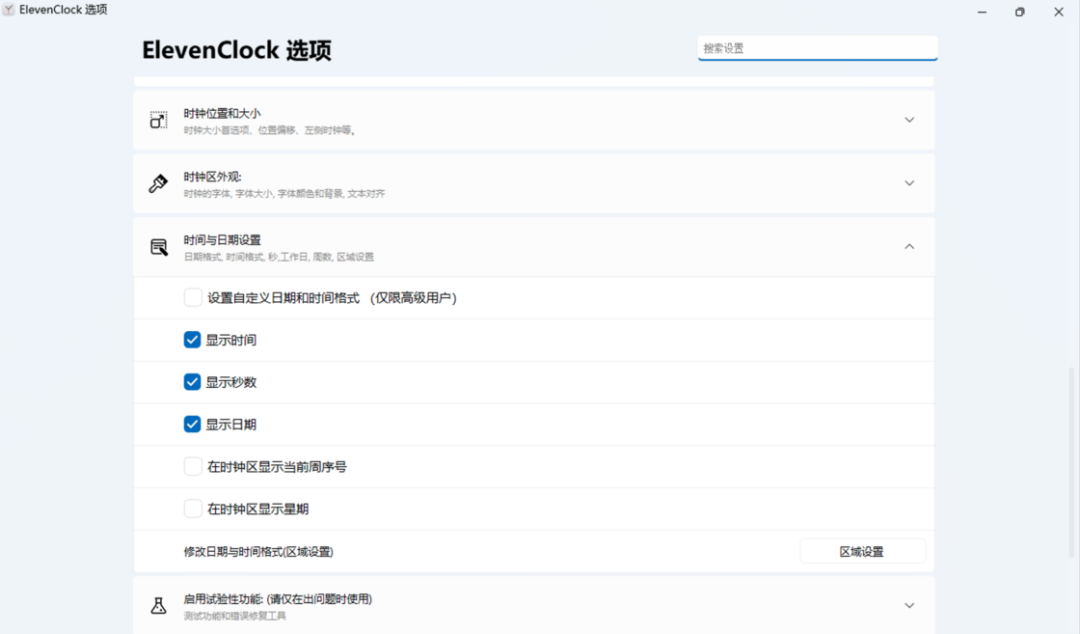This screenshot has width=1080, height=634.
Task: Click the paintbrush clock appearance icon
Action: coord(158,183)
